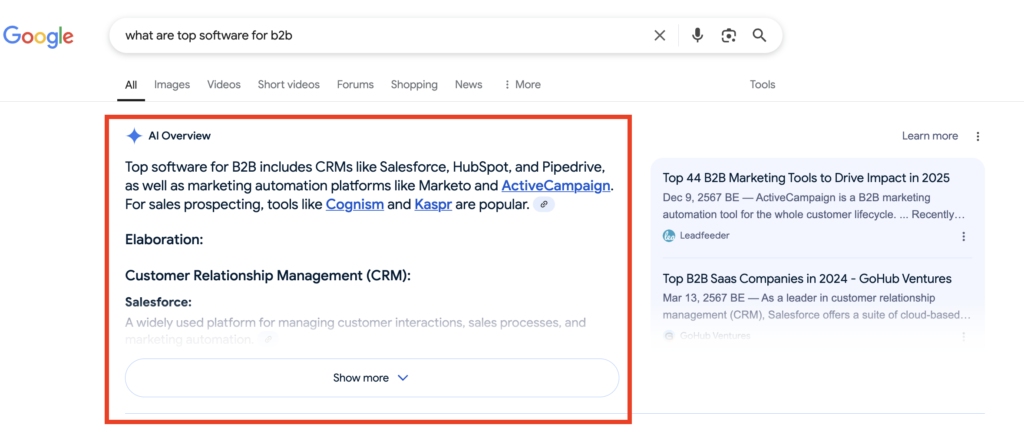The height and width of the screenshot is (445, 1024).
Task: Click the Customer Relationship Management (CRM) heading
Action: (x=268, y=276)
